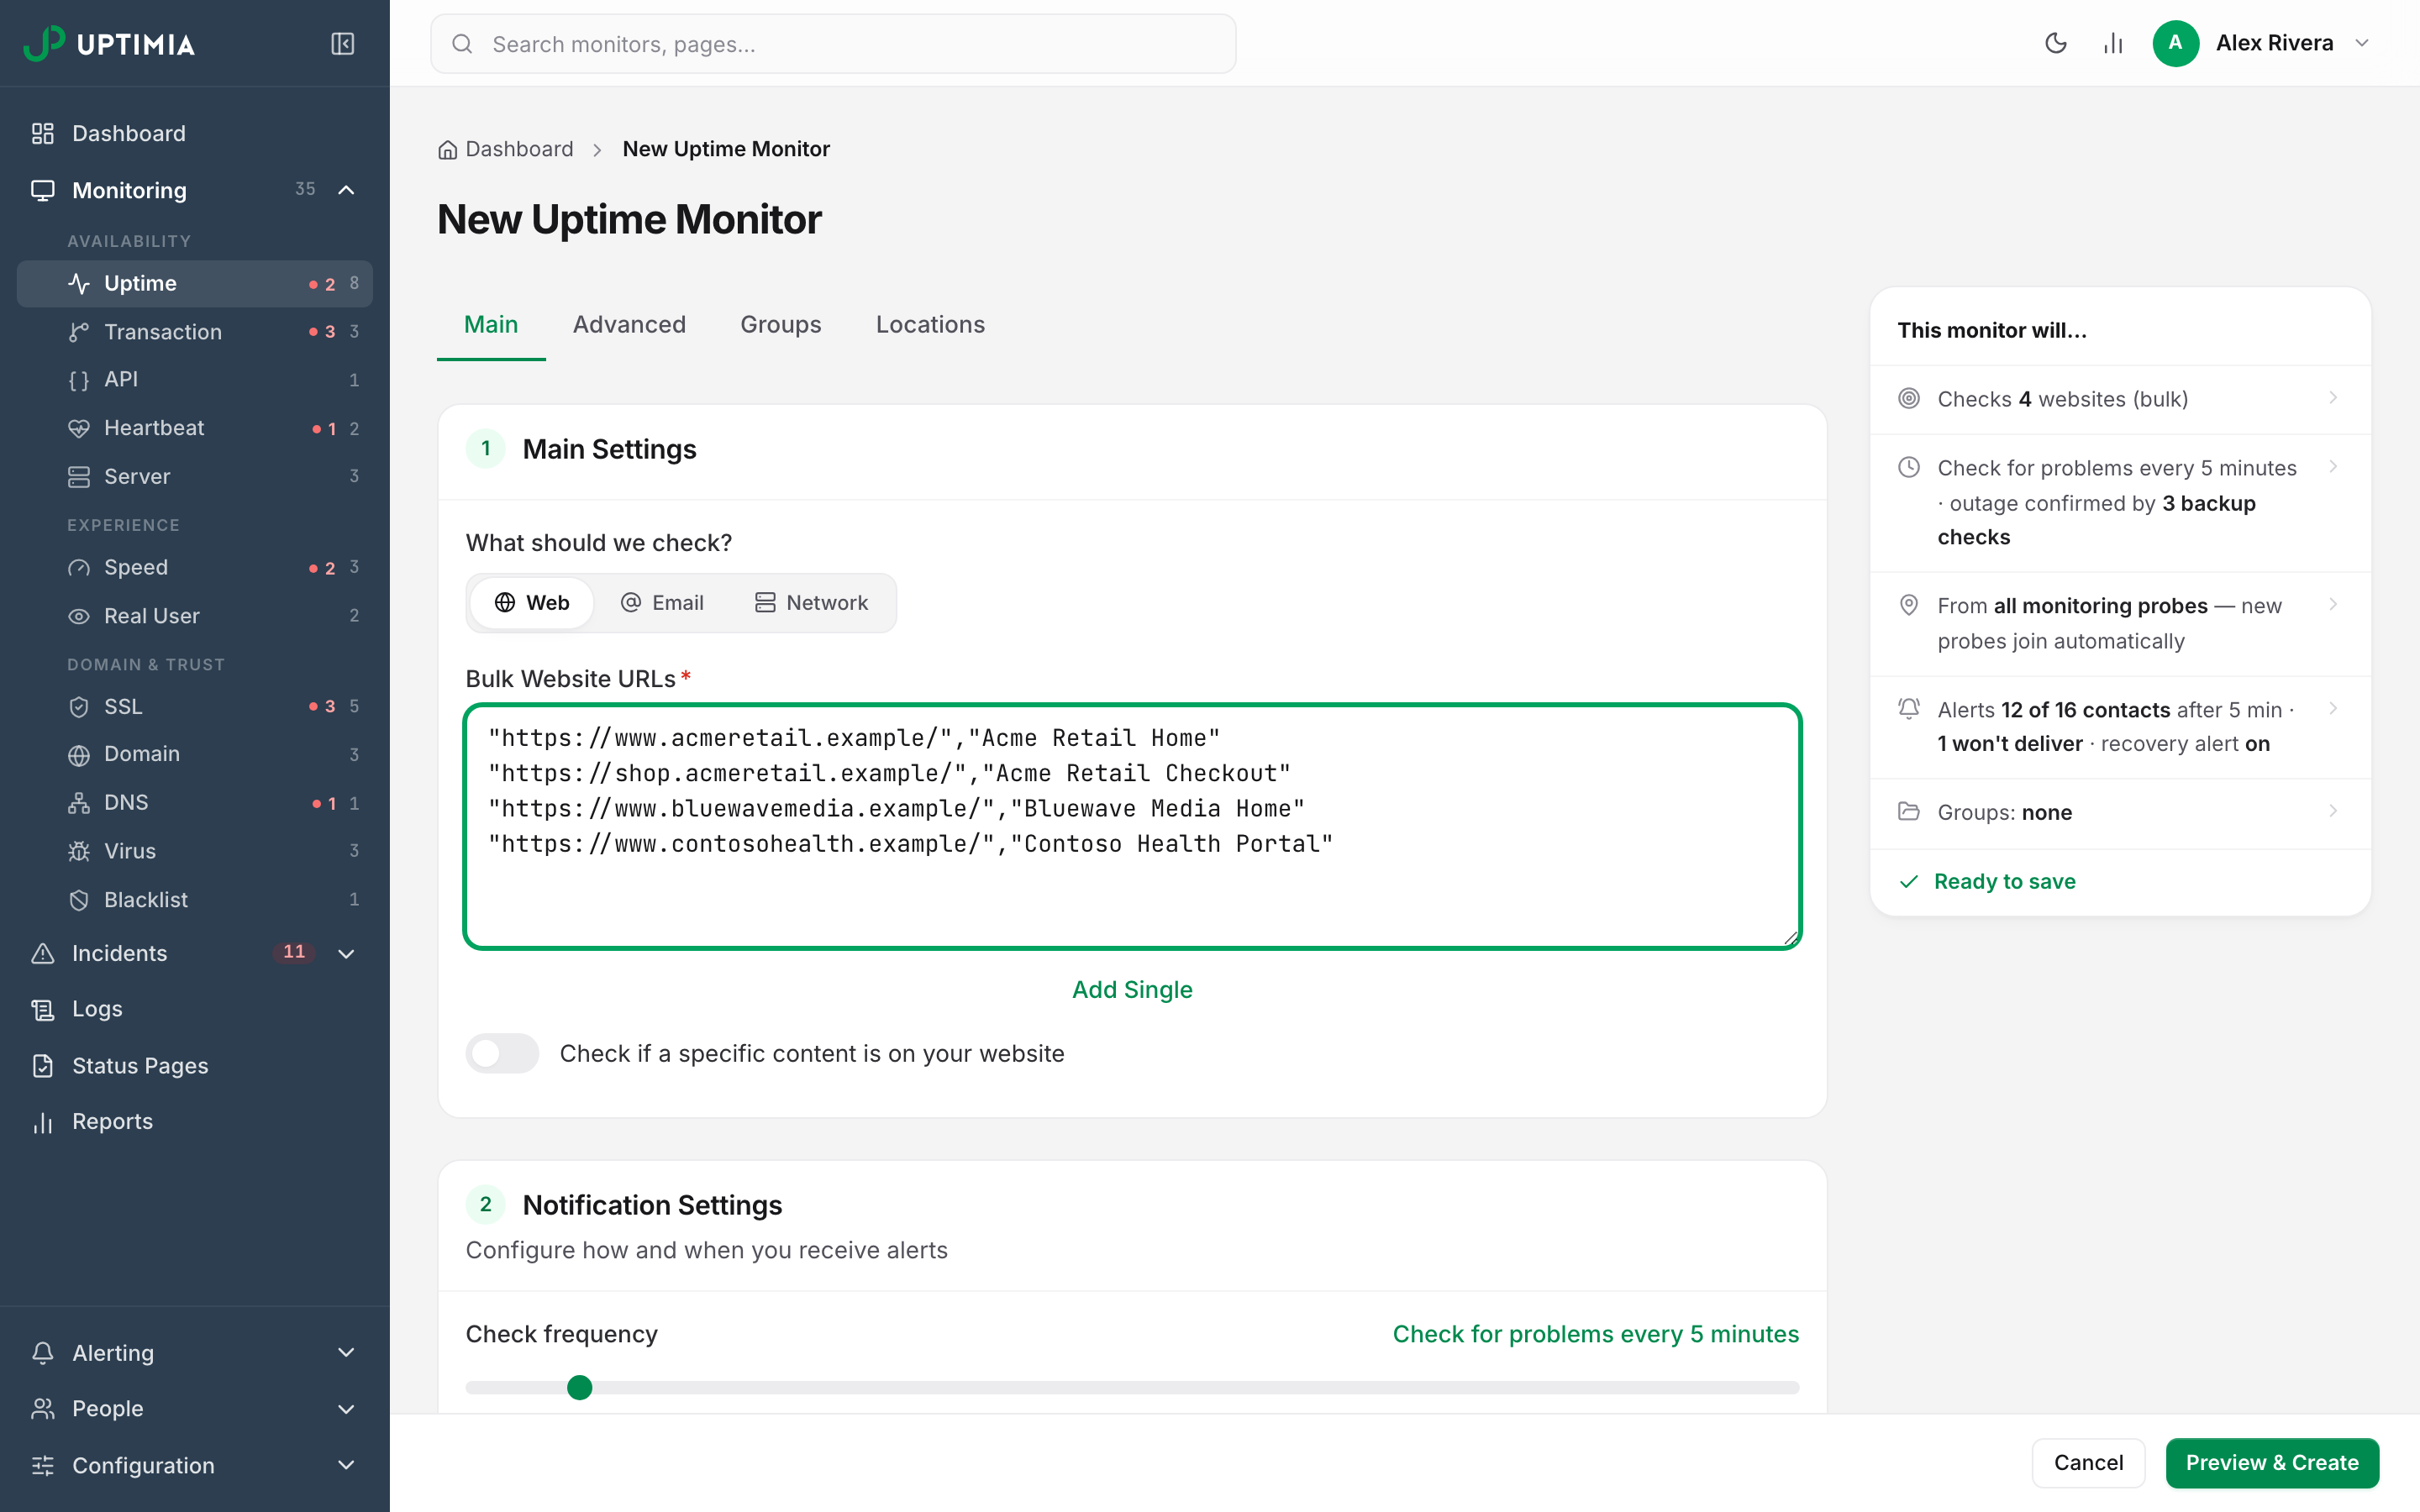Image resolution: width=2420 pixels, height=1512 pixels.
Task: Collapse the Monitoring section
Action: tap(346, 190)
